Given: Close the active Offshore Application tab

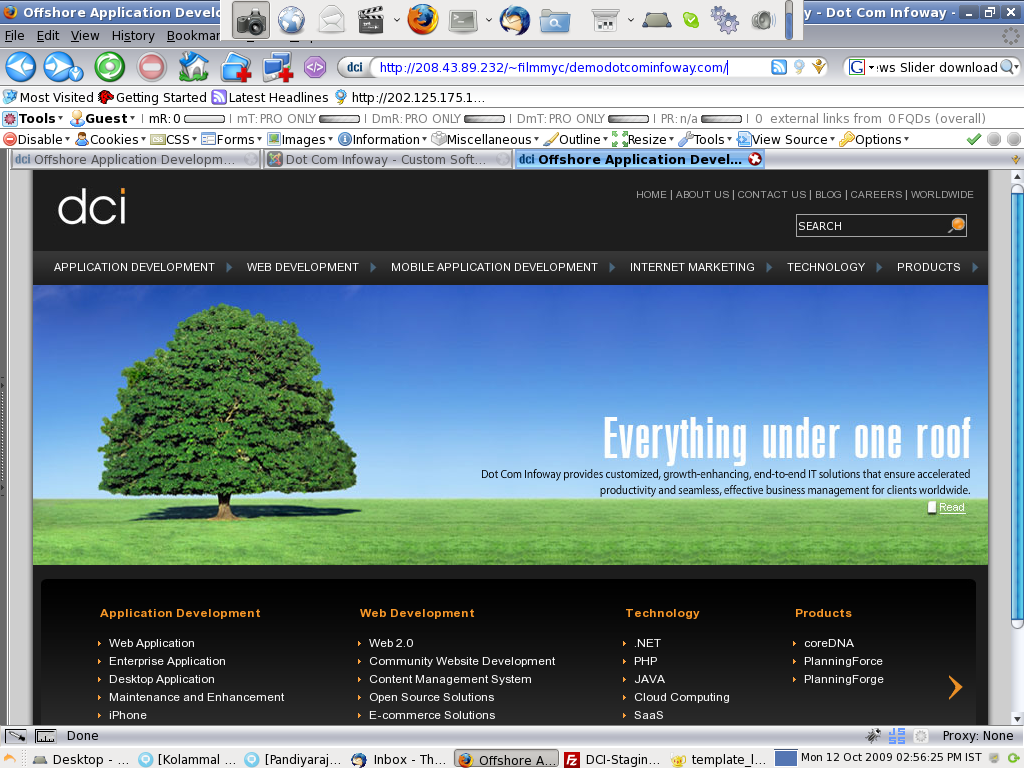Looking at the screenshot, I should [x=755, y=159].
